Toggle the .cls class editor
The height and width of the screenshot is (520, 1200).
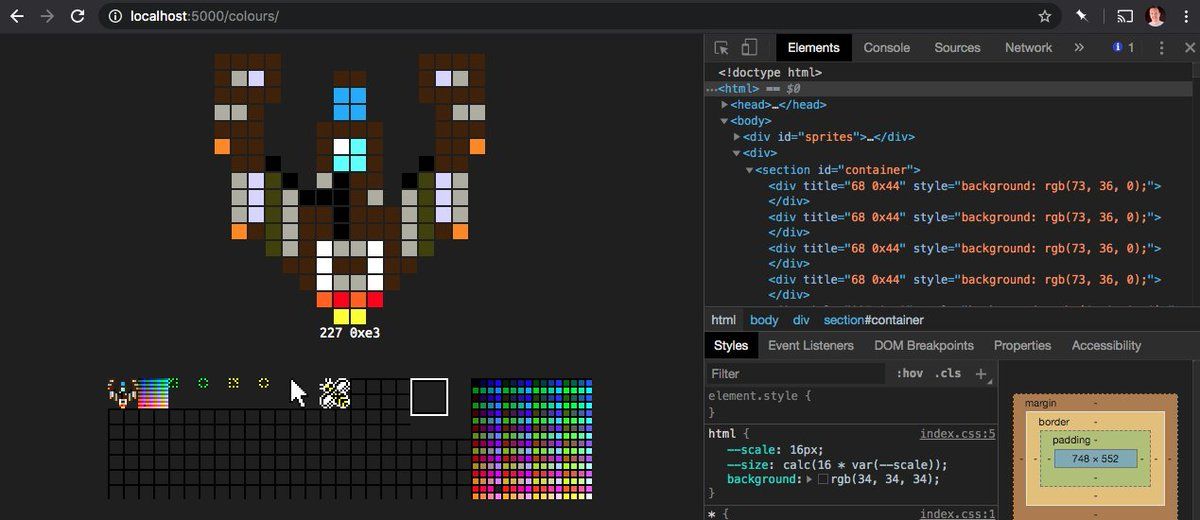coord(949,373)
